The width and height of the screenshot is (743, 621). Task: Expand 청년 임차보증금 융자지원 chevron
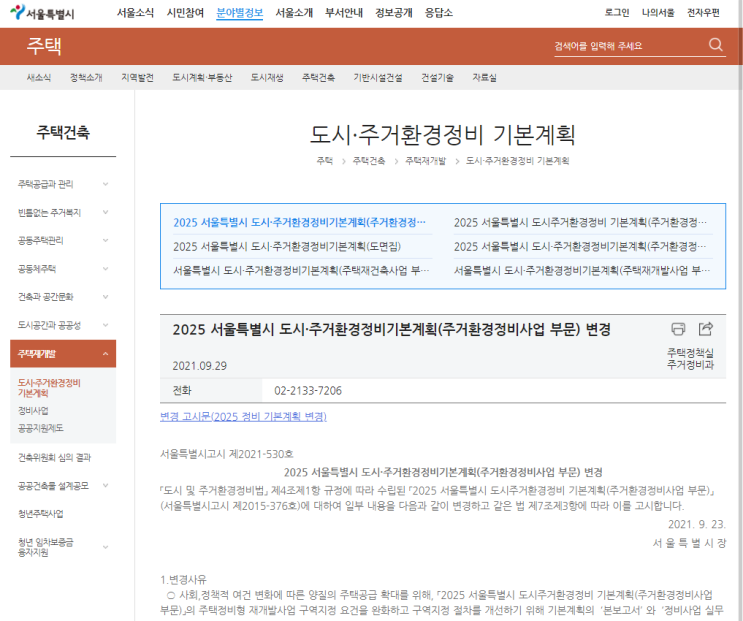pyautogui.click(x=106, y=547)
